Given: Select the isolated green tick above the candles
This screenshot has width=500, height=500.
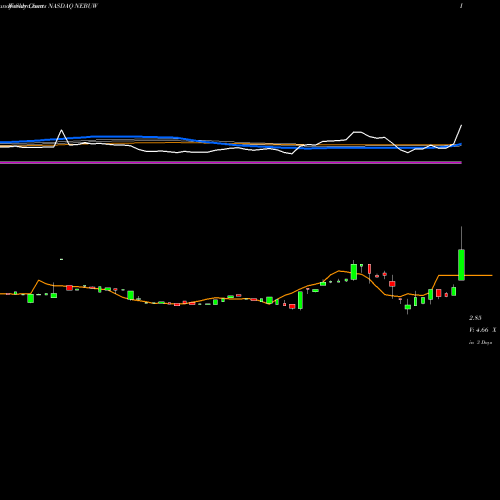Looking at the screenshot, I should [61, 259].
